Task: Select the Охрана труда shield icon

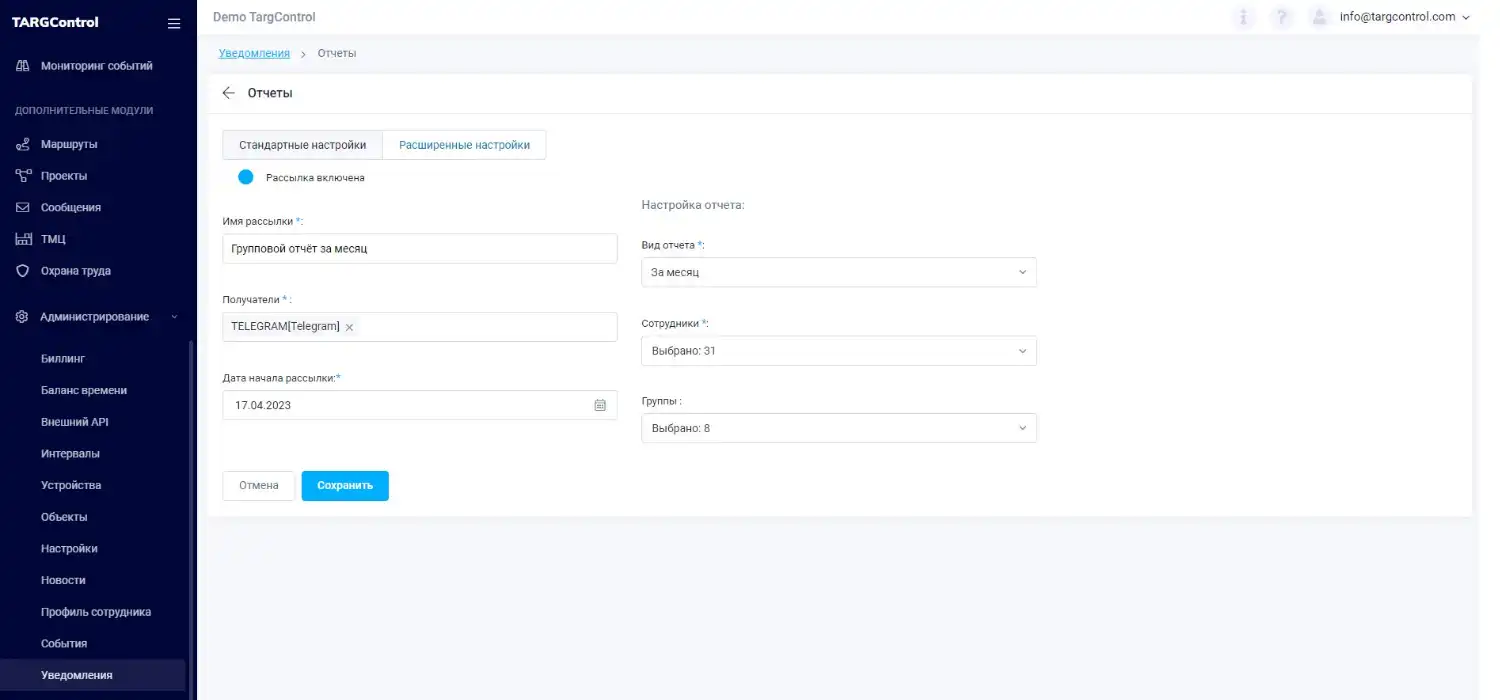Action: tap(21, 270)
